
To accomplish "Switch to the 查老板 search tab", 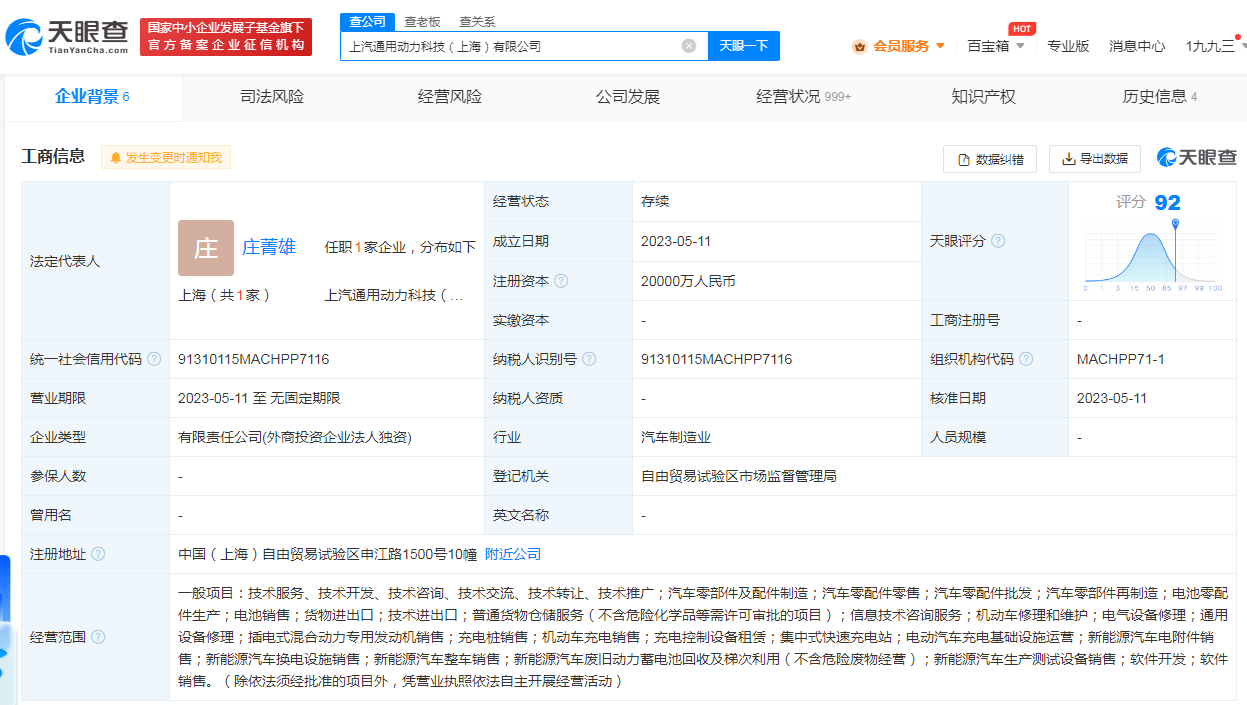I will [x=422, y=22].
